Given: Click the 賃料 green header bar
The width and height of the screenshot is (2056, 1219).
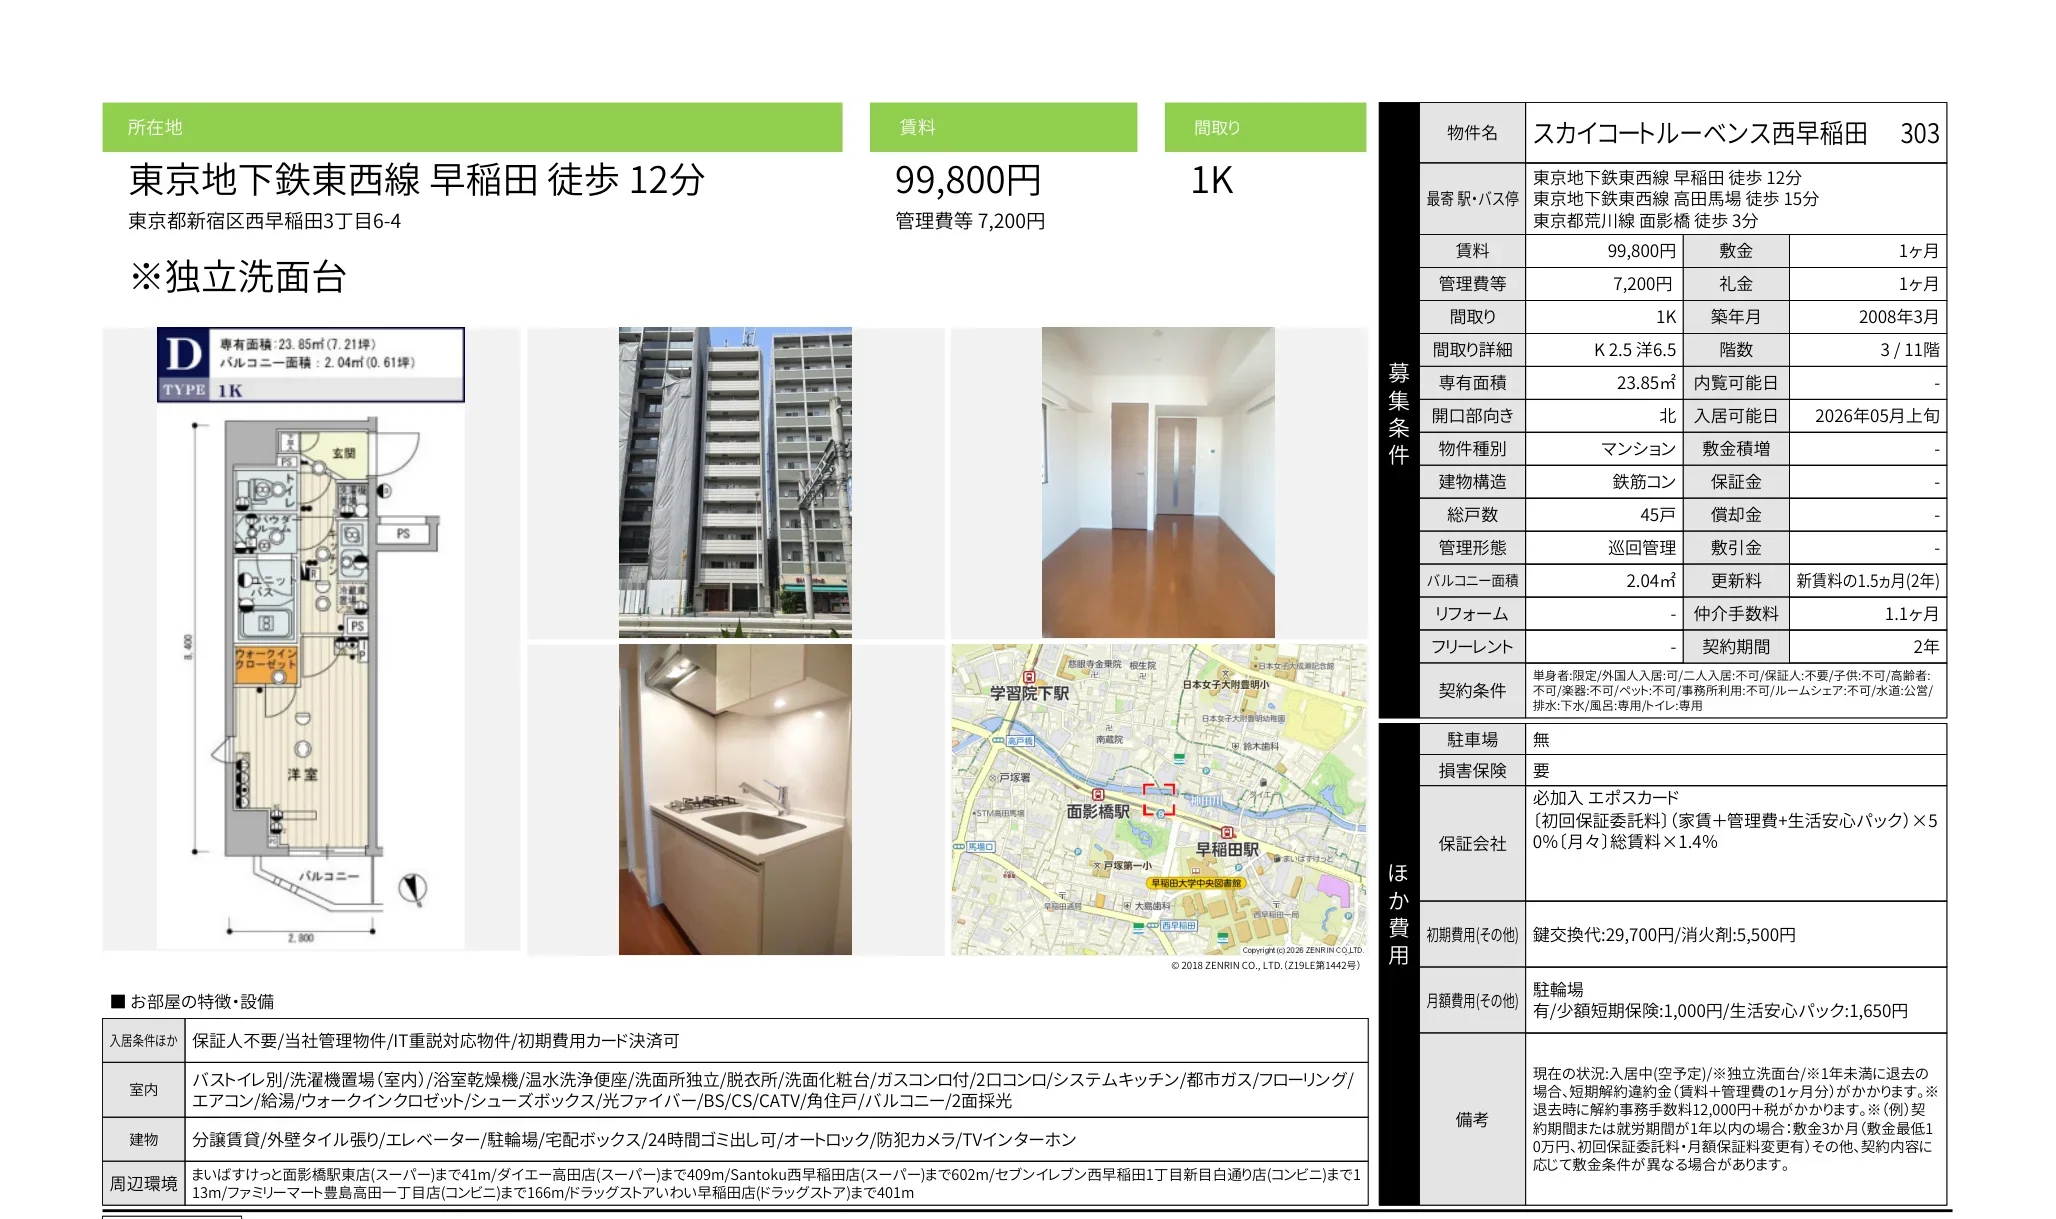Looking at the screenshot, I should click(x=1002, y=127).
